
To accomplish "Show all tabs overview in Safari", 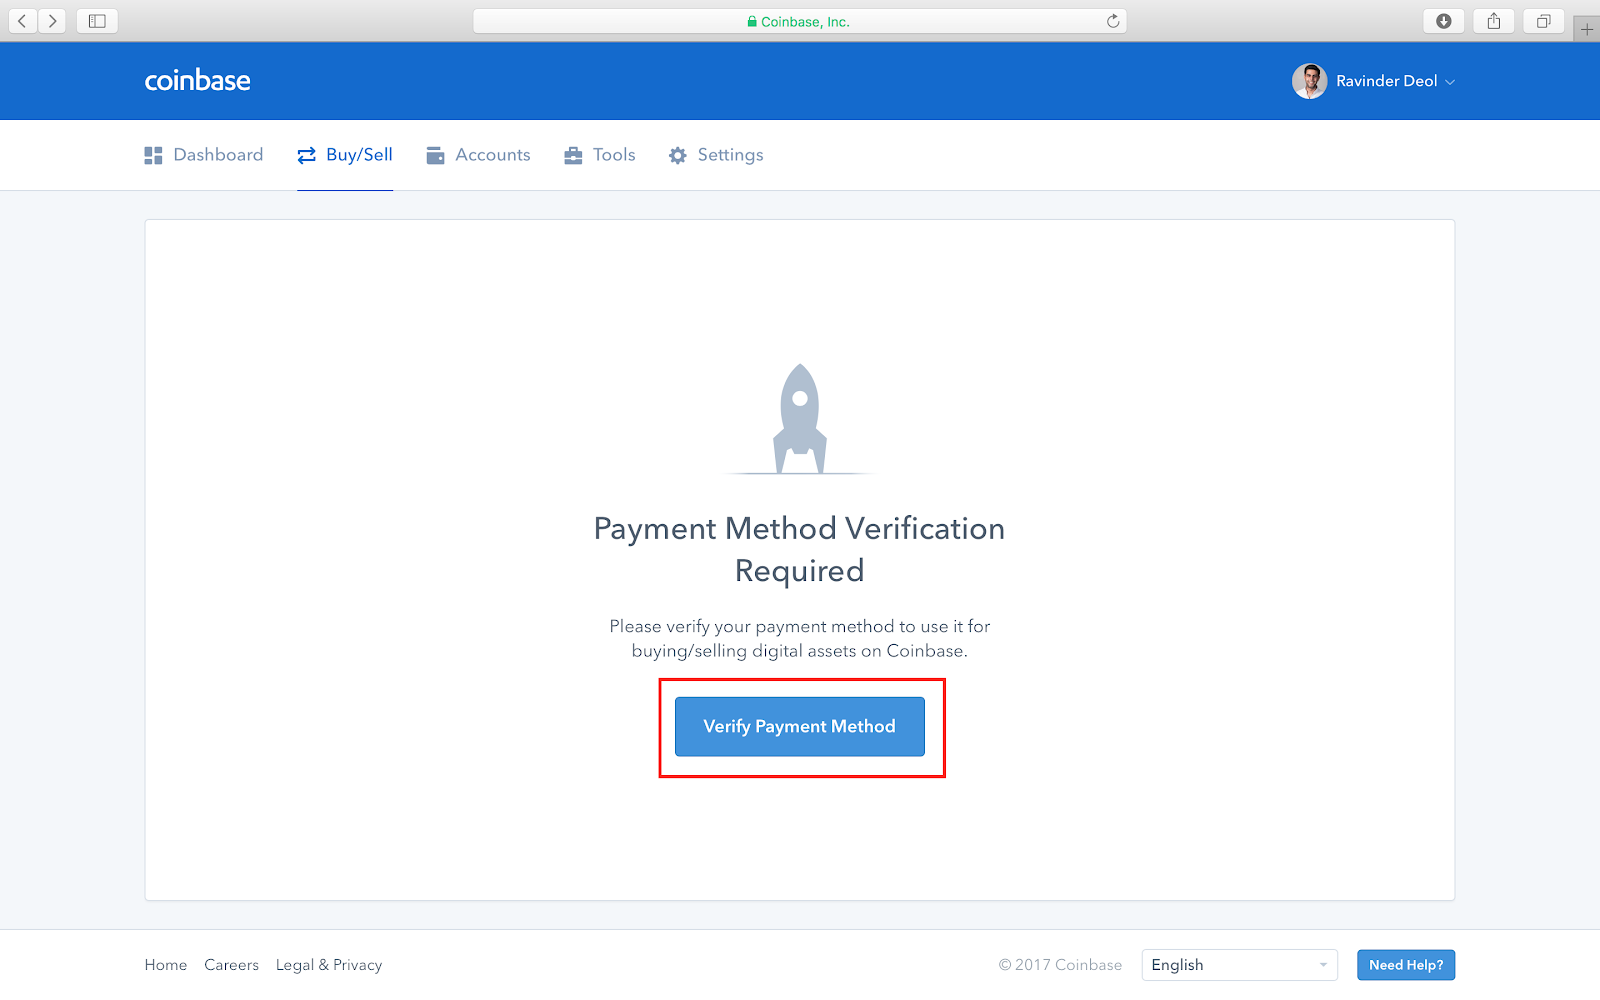I will pyautogui.click(x=1544, y=21).
